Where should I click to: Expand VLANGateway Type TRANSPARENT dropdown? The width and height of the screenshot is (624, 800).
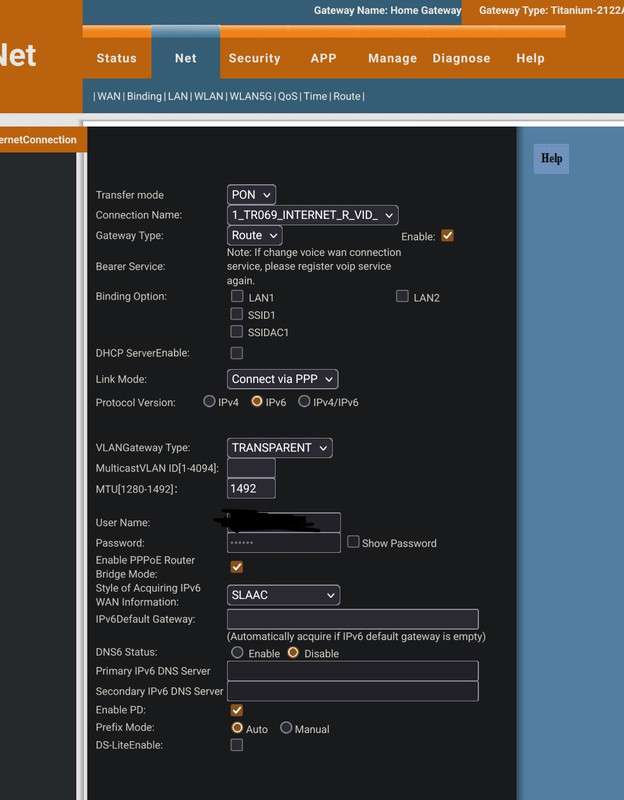(280, 448)
